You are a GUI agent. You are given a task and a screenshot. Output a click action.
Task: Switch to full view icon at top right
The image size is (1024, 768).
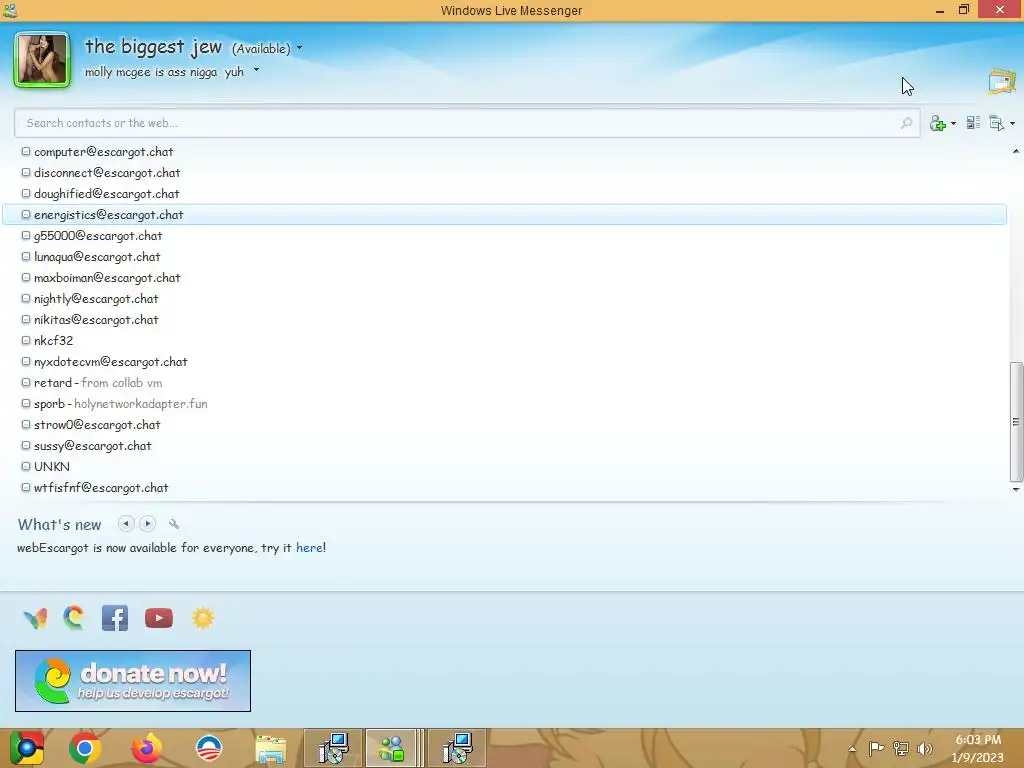coord(1002,82)
